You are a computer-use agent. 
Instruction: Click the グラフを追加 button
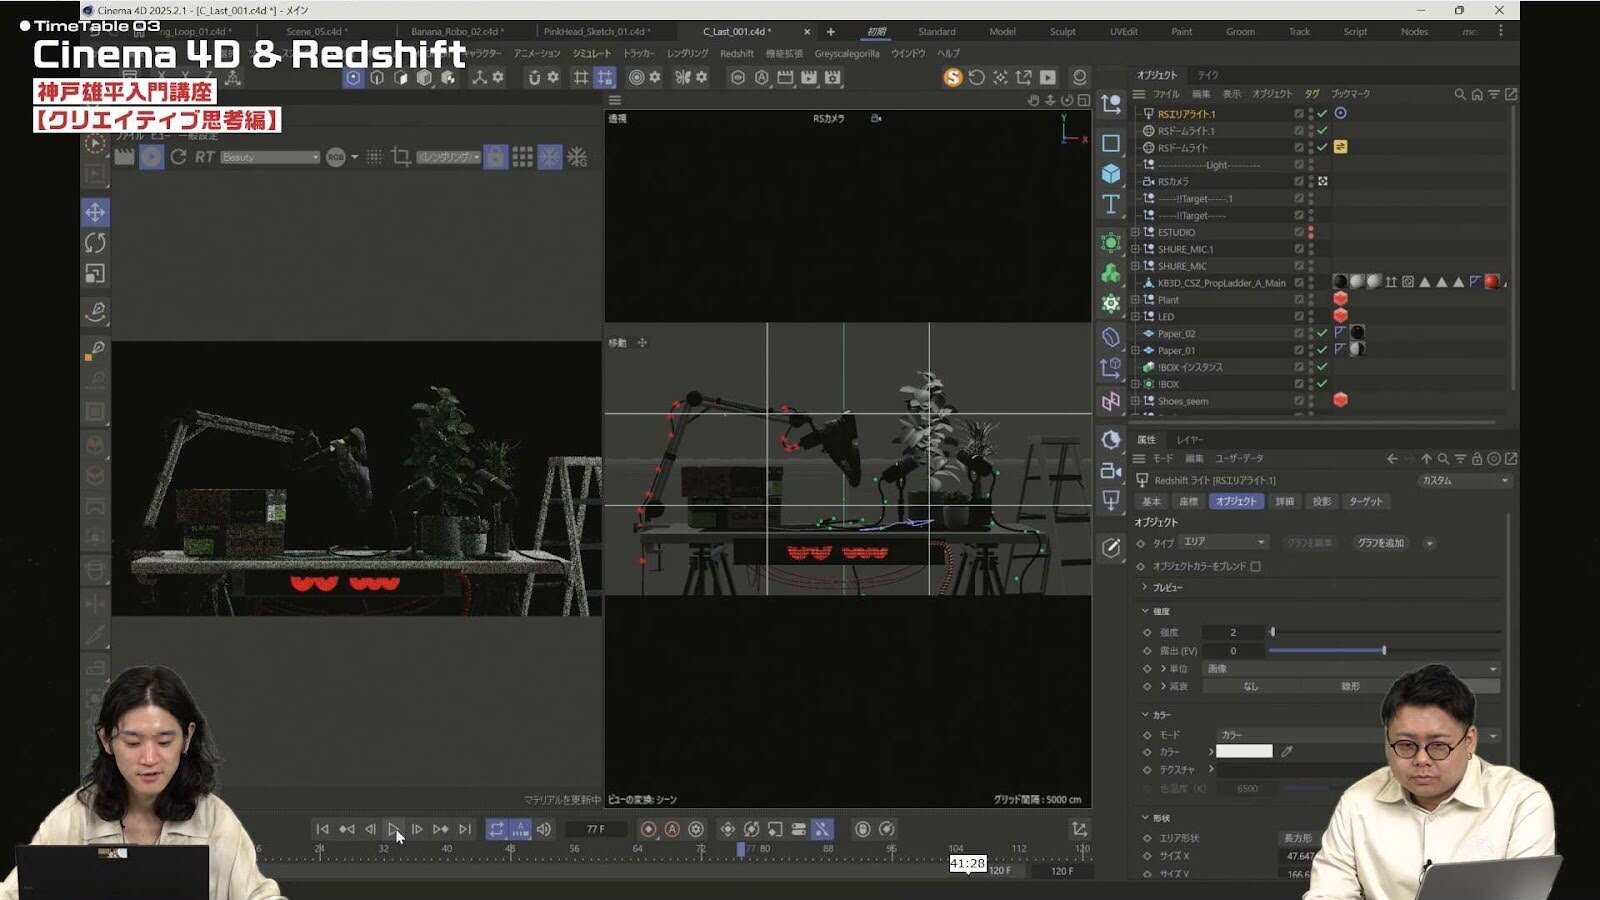tap(1380, 543)
